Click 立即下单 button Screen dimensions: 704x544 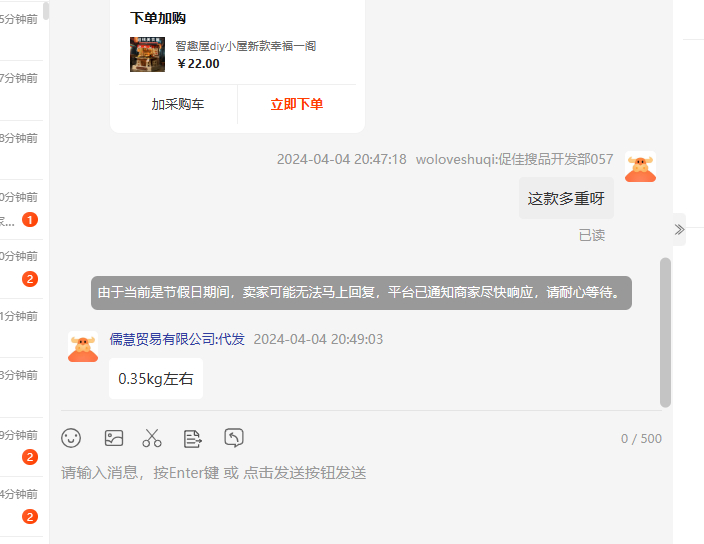(x=297, y=104)
